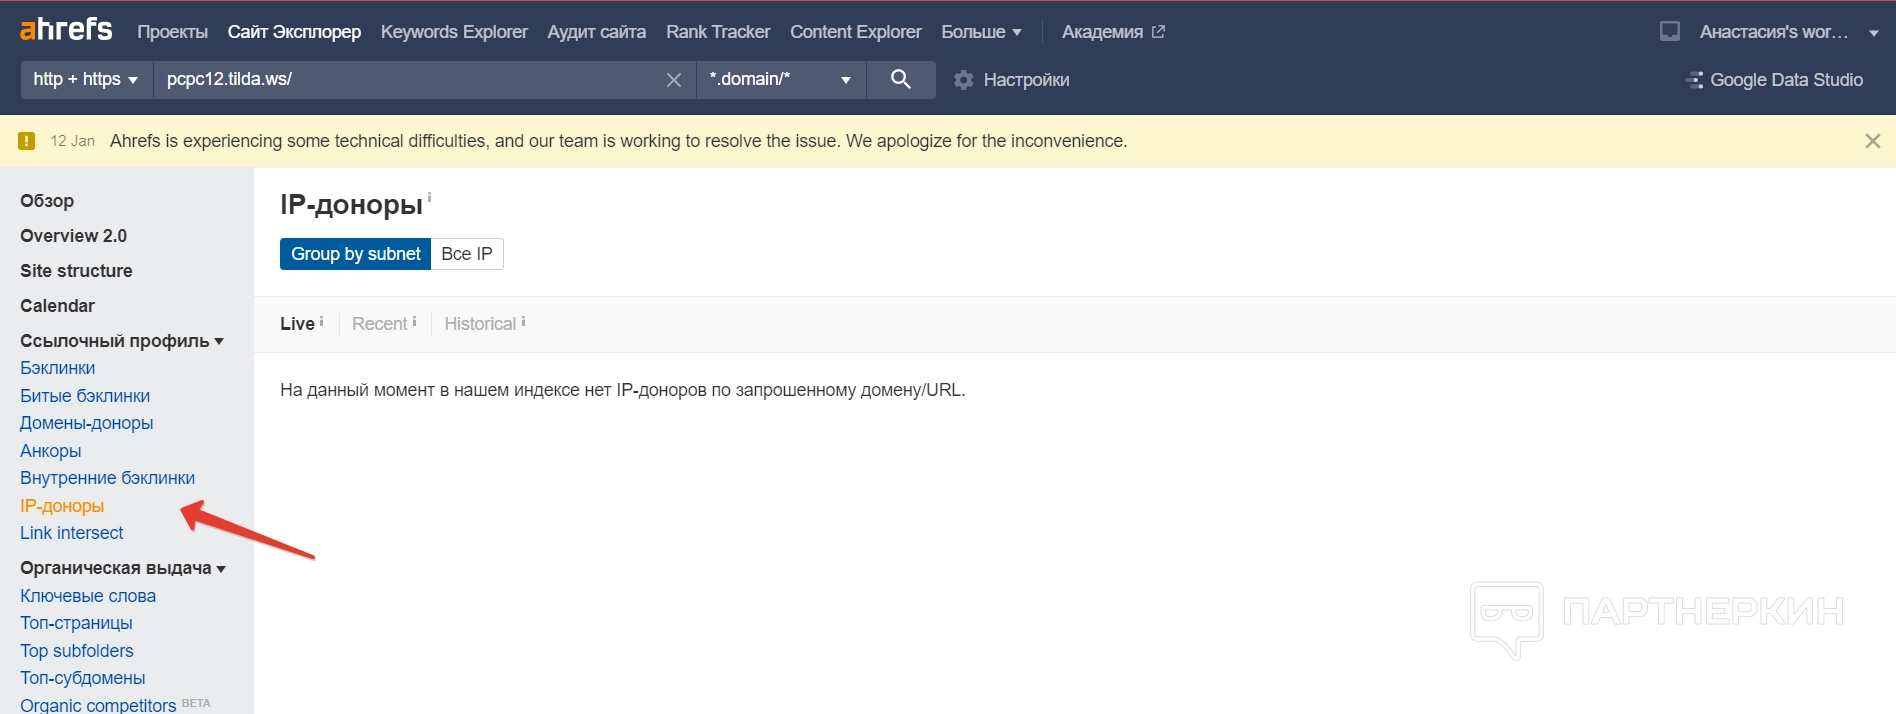This screenshot has width=1896, height=714.
Task: Open the http + https protocol dropdown
Action: click(86, 79)
